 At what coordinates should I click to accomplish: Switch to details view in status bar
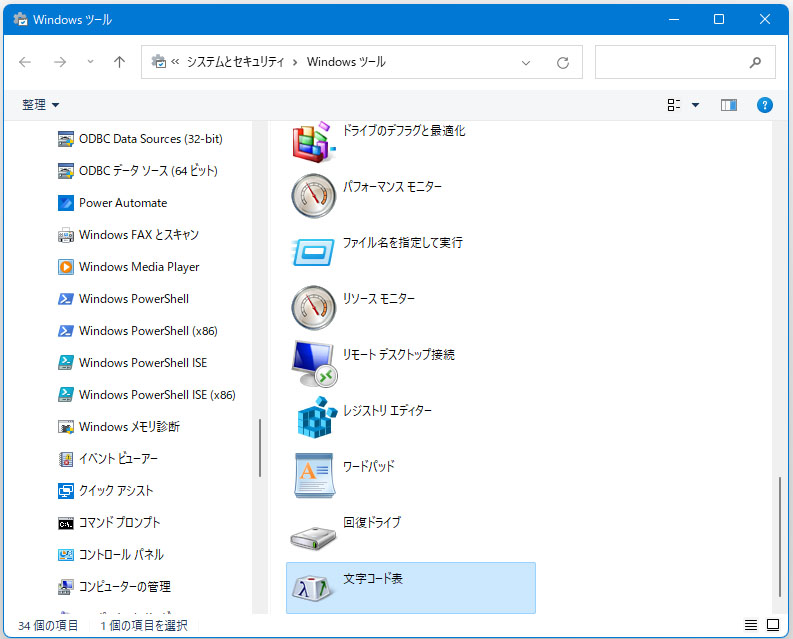(x=751, y=625)
